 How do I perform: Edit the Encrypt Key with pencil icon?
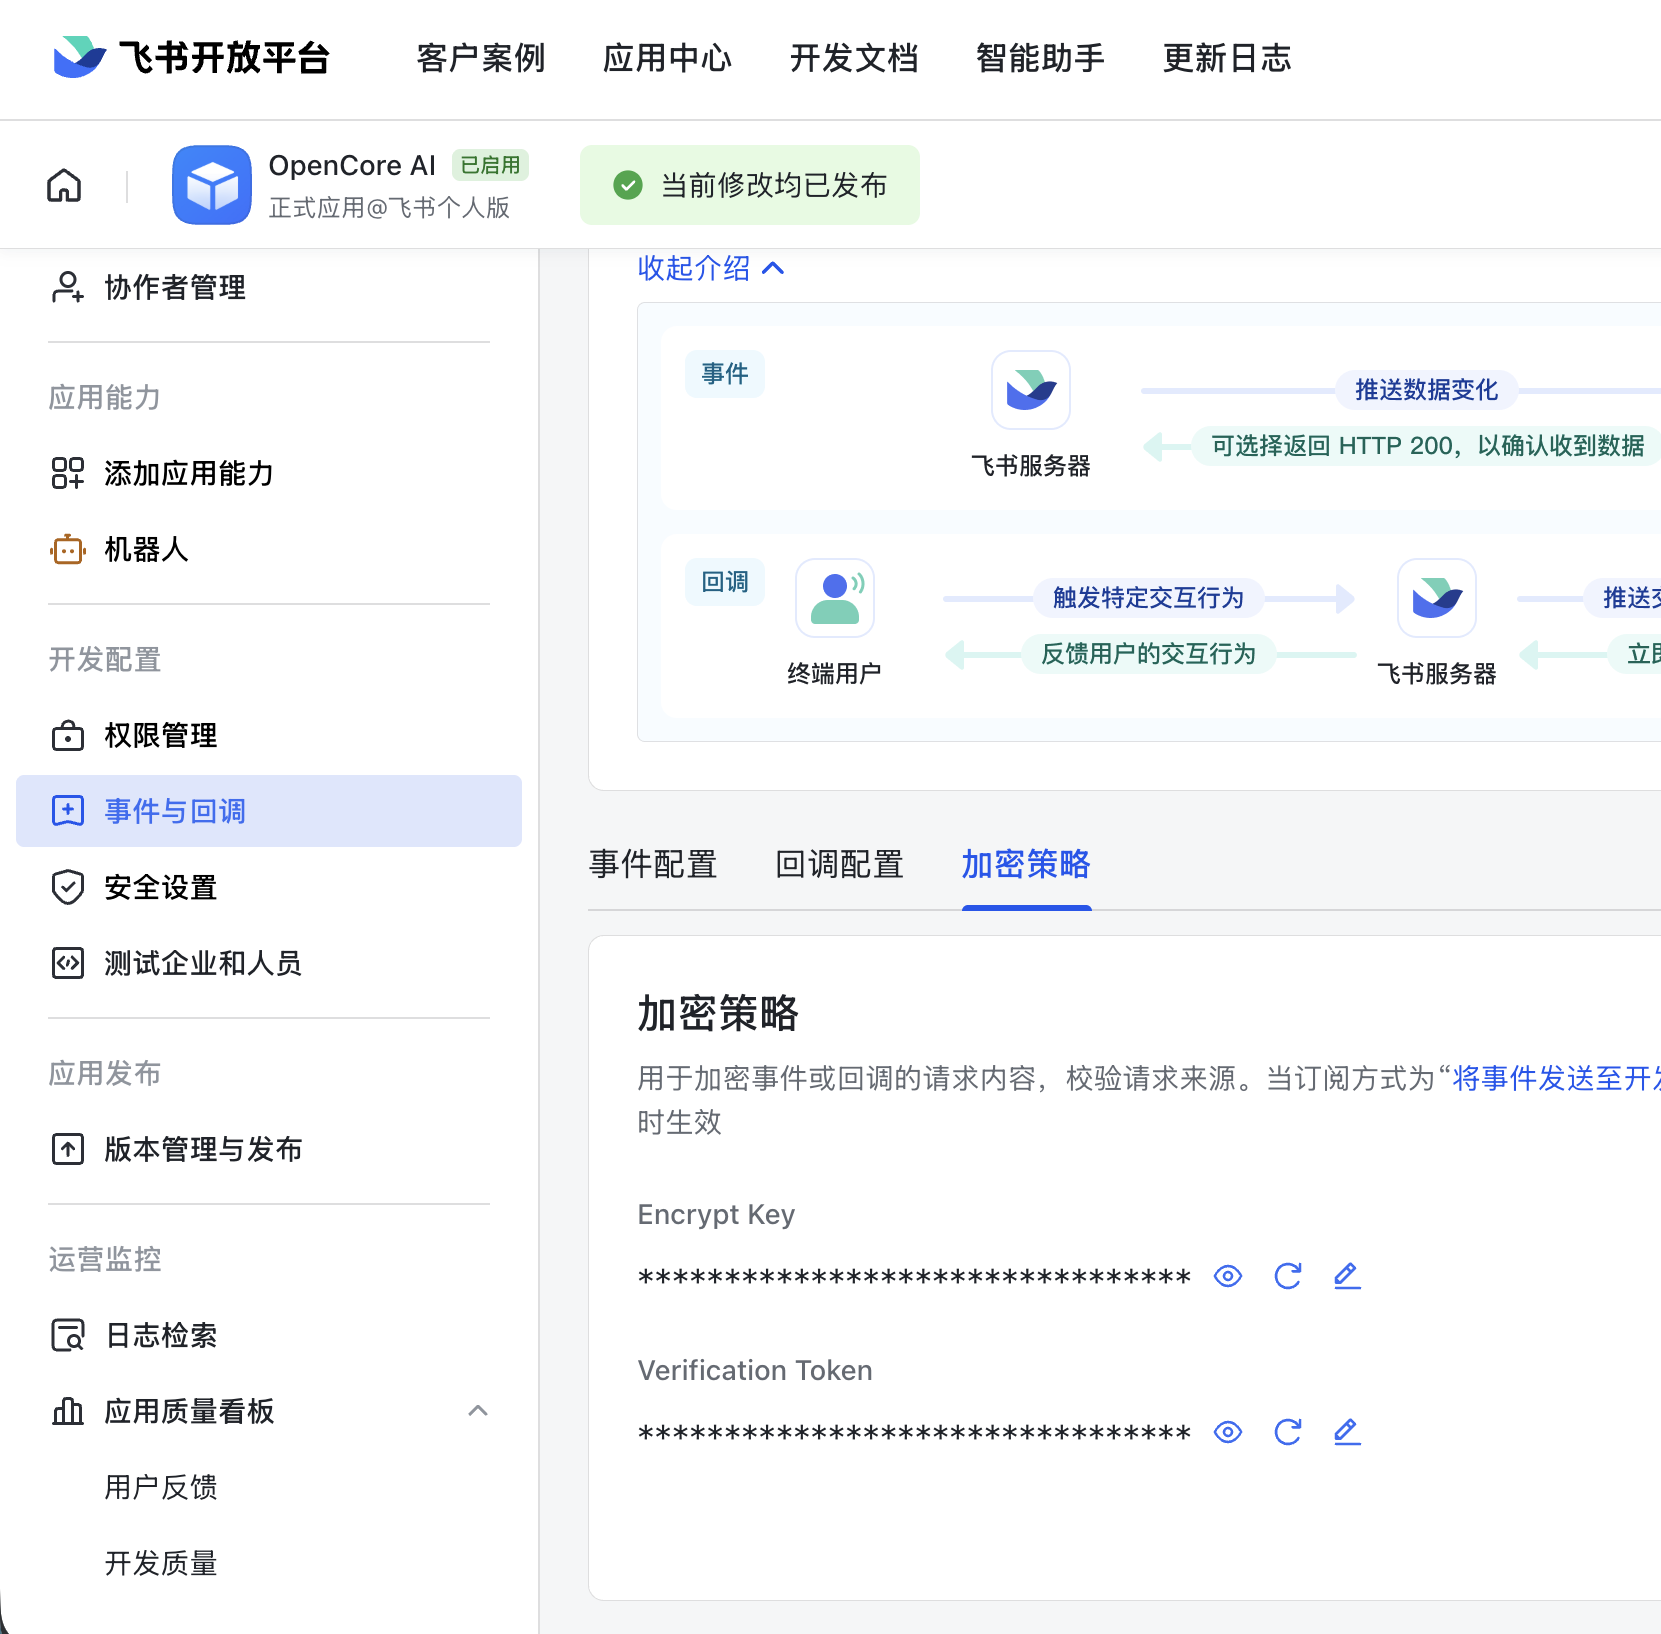tap(1347, 1276)
